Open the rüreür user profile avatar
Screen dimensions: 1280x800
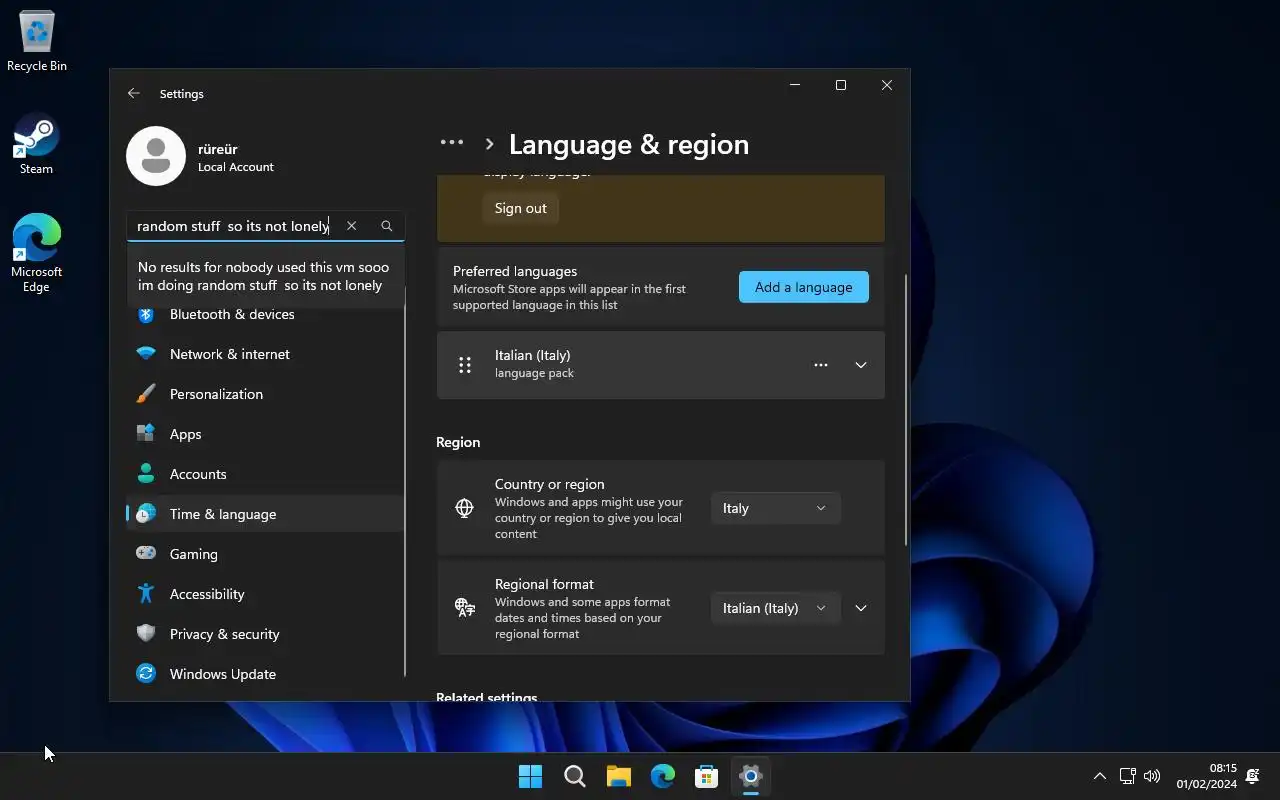(x=156, y=156)
